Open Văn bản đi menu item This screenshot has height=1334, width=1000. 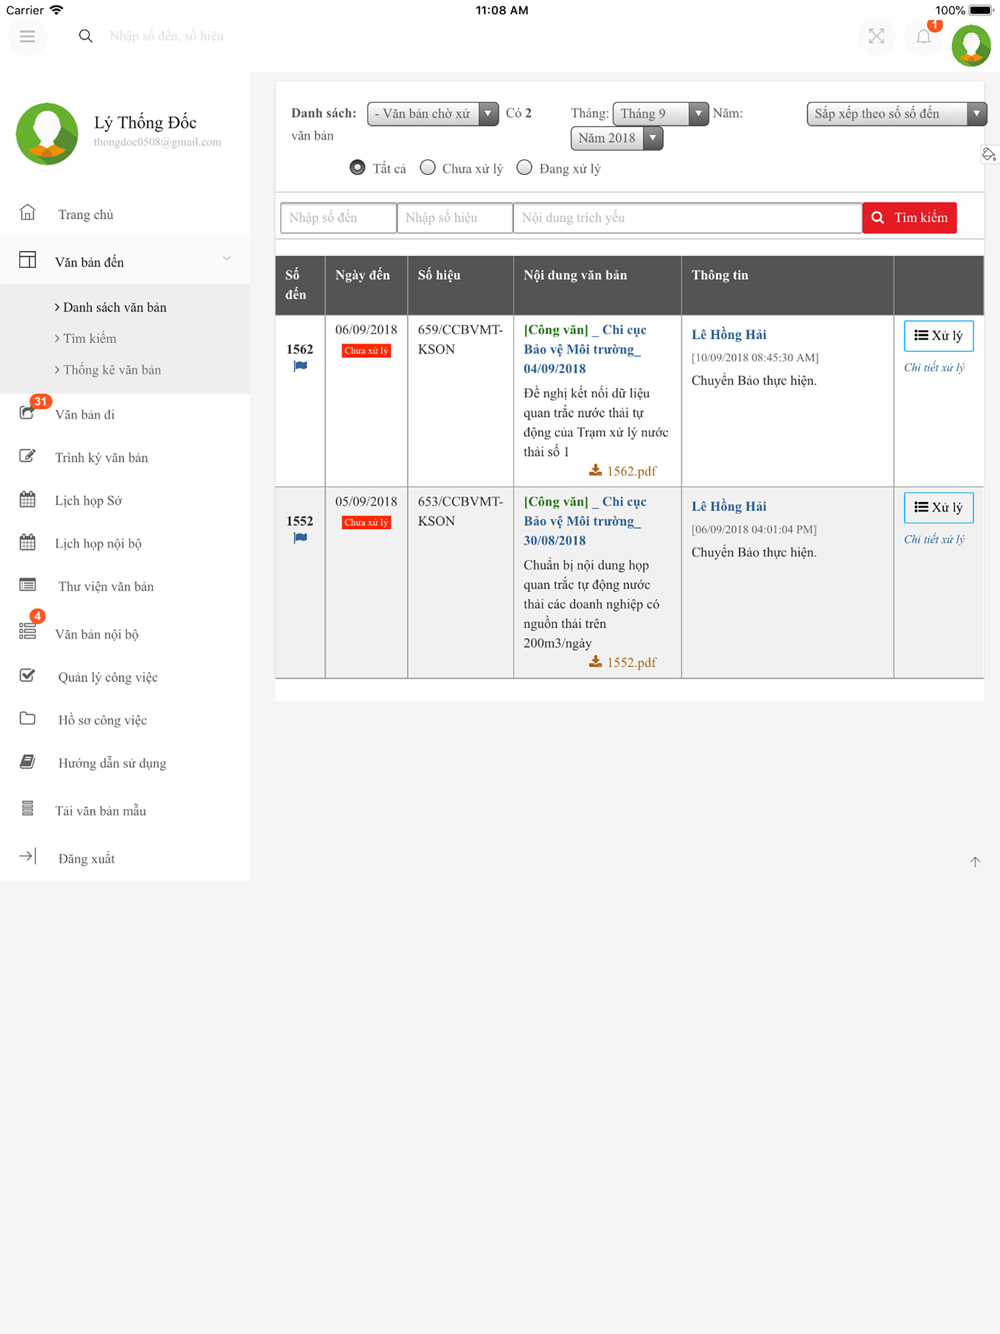click(x=85, y=414)
